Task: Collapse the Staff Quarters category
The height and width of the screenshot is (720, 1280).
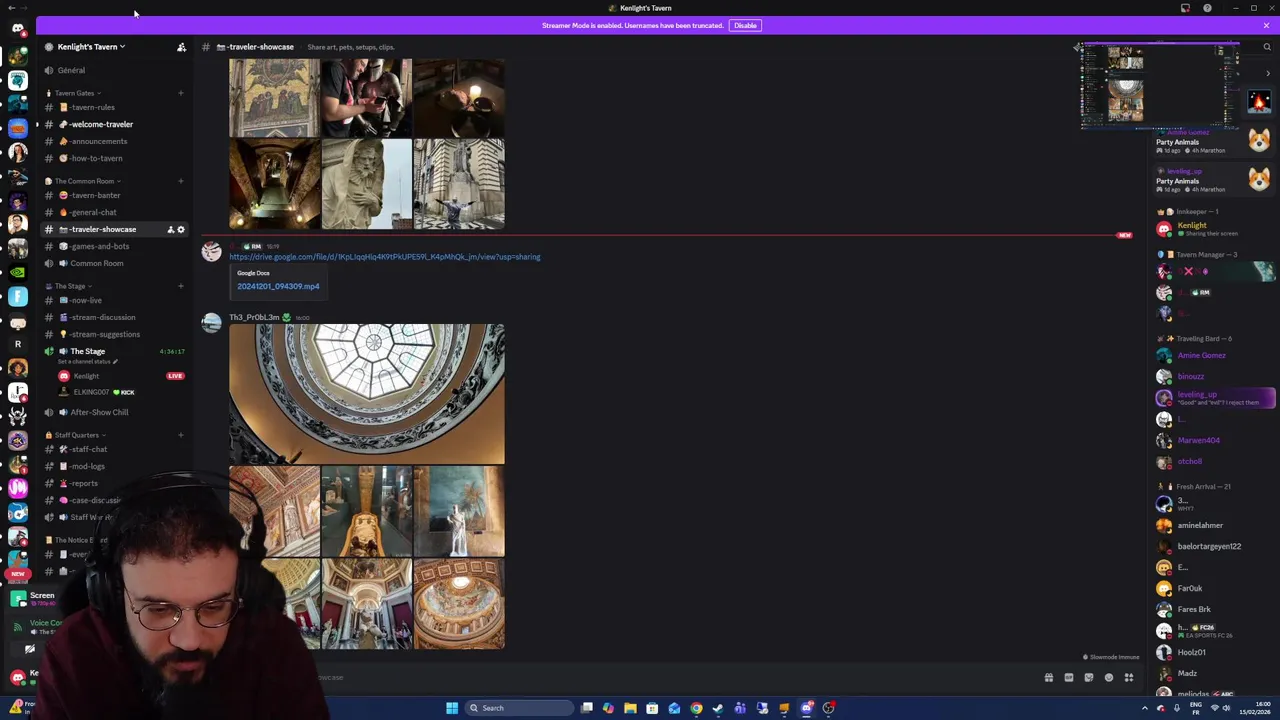Action: click(77, 435)
